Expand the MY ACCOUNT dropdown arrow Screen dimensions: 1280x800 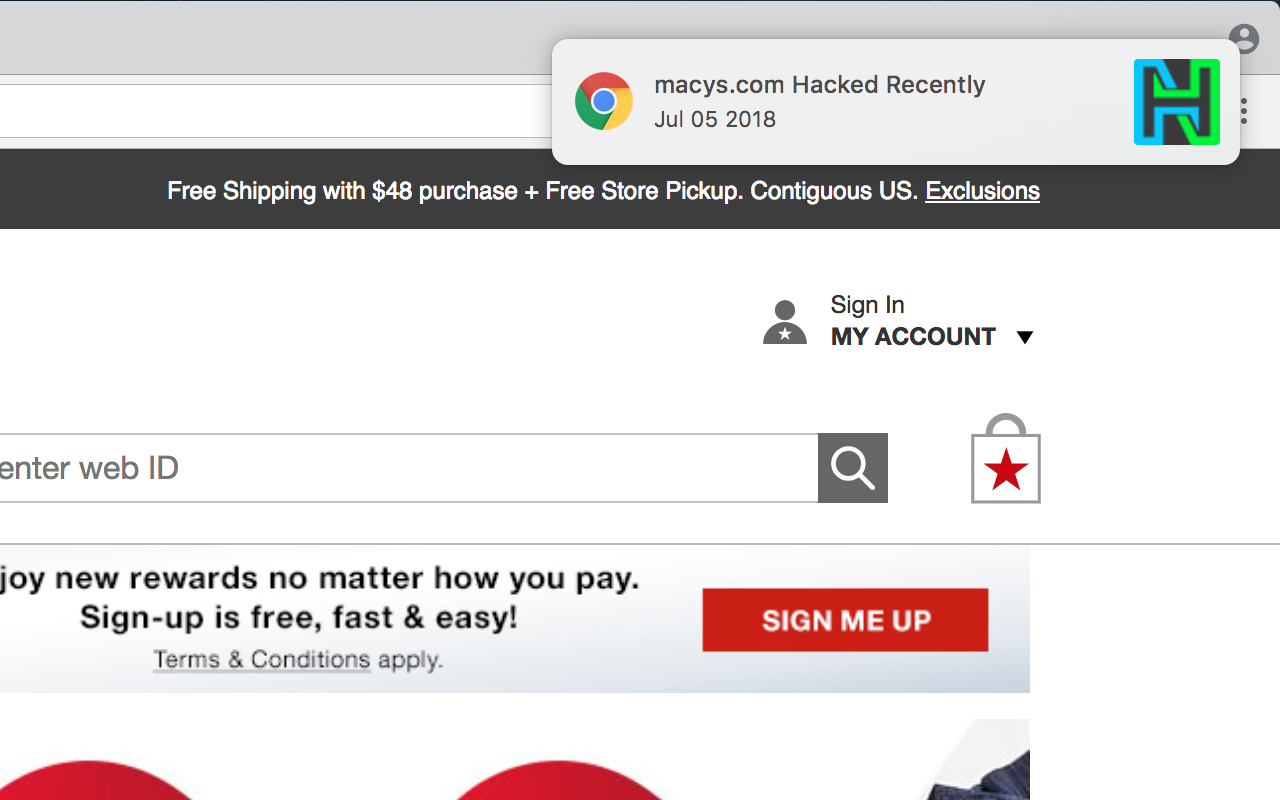tap(1025, 337)
